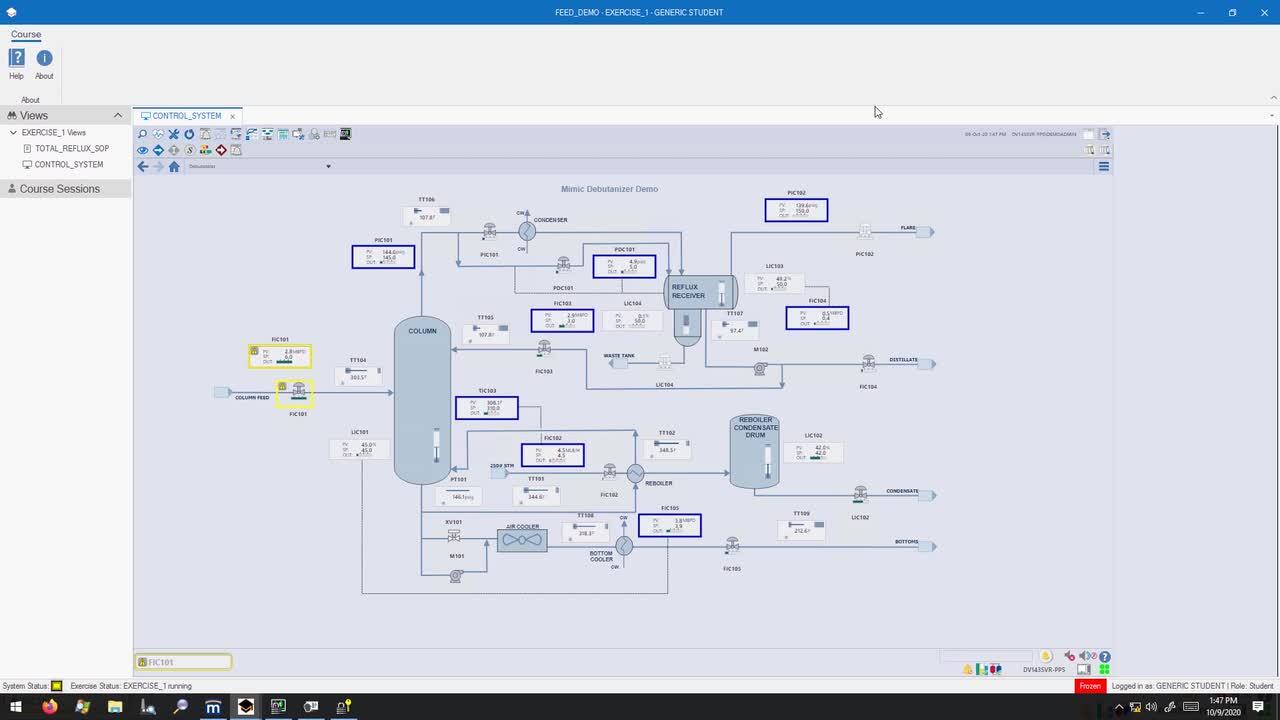The height and width of the screenshot is (720, 1280).
Task: Click the gray diamond toolbar icon
Action: click(x=174, y=150)
